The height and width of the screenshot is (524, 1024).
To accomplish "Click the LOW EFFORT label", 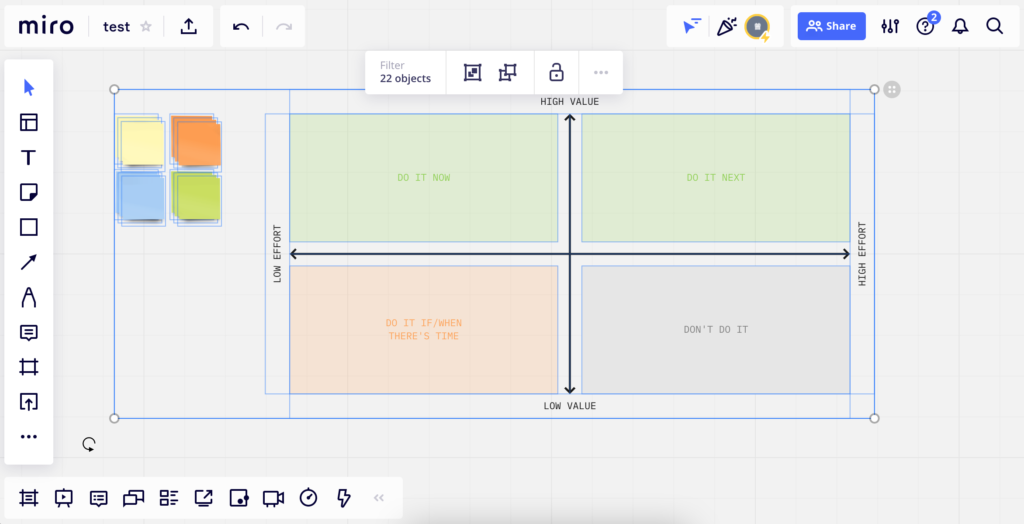I will pyautogui.click(x=278, y=254).
